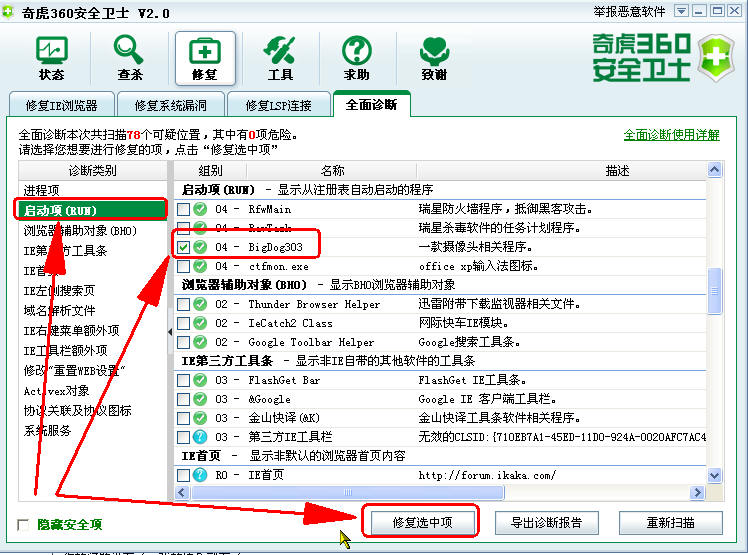Image resolution: width=748 pixels, height=555 pixels.
Task: Open 举报恶意软件 in the title bar
Action: 629,11
